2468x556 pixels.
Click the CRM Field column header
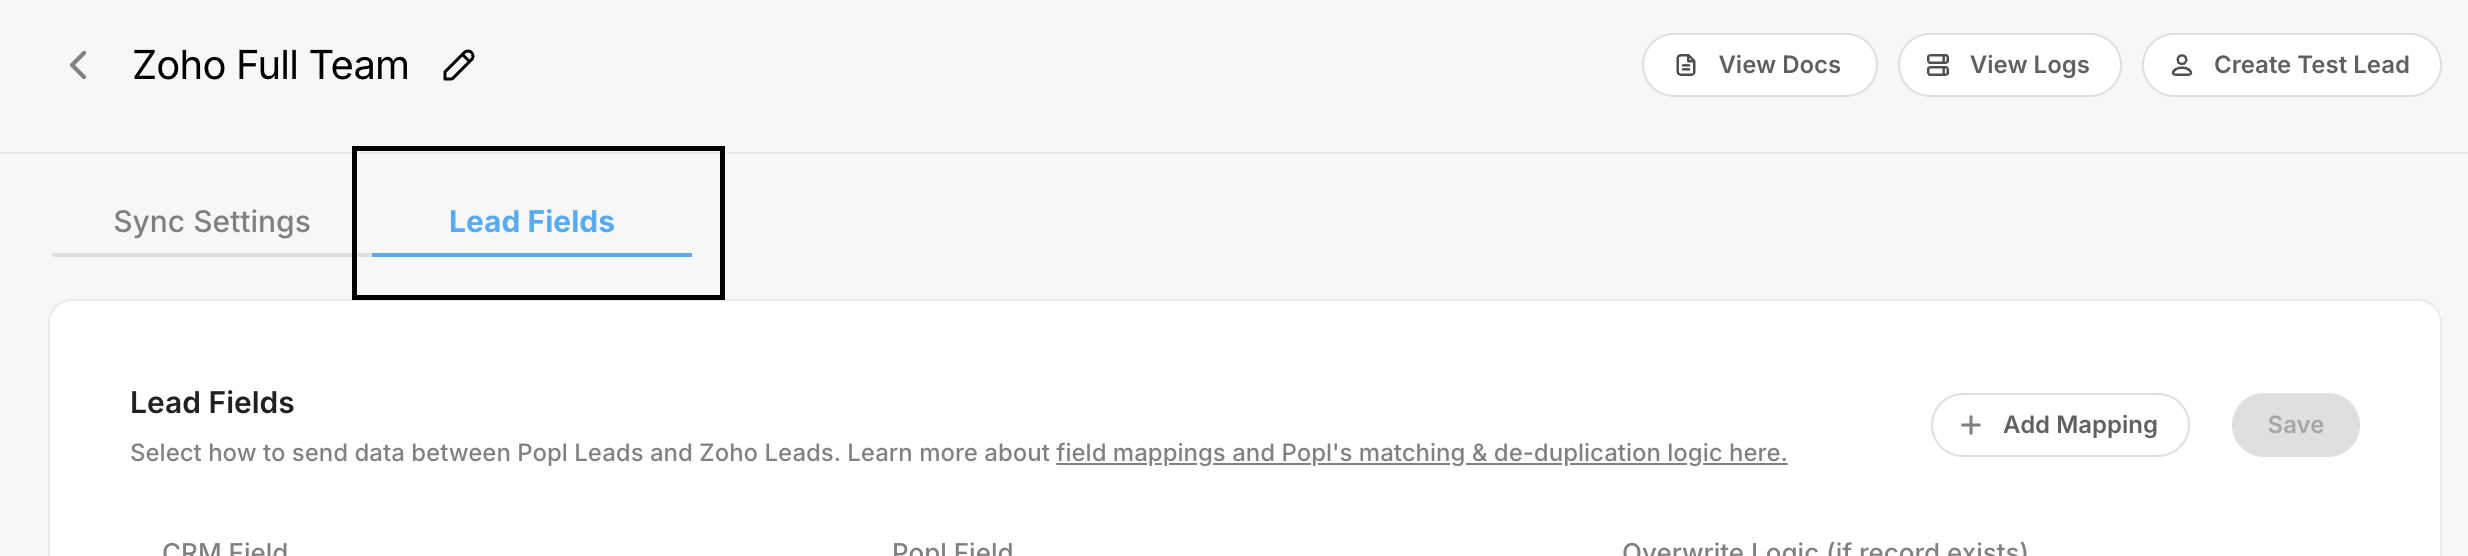[x=225, y=548]
